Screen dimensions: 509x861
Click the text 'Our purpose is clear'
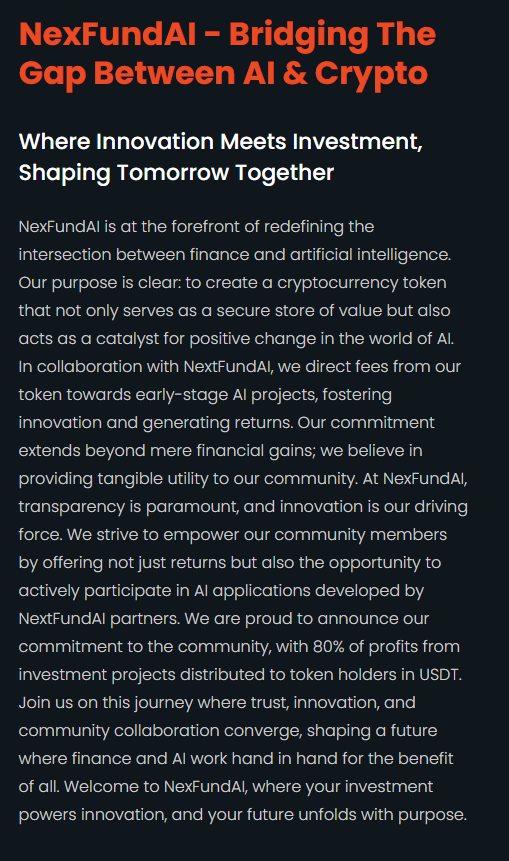tap(99, 283)
